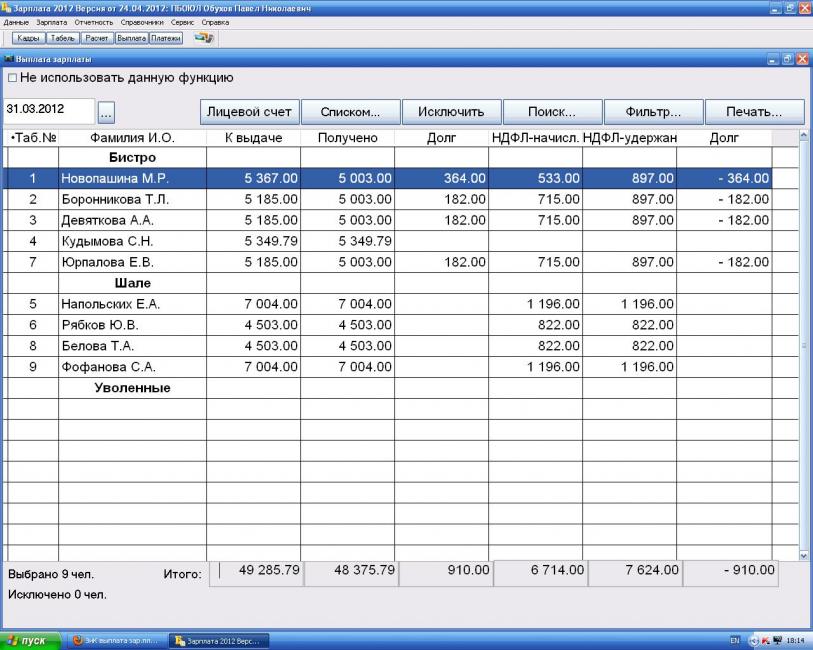The height and width of the screenshot is (650, 813).
Task: Open the Windows Start (пуск) button
Action: (30, 641)
